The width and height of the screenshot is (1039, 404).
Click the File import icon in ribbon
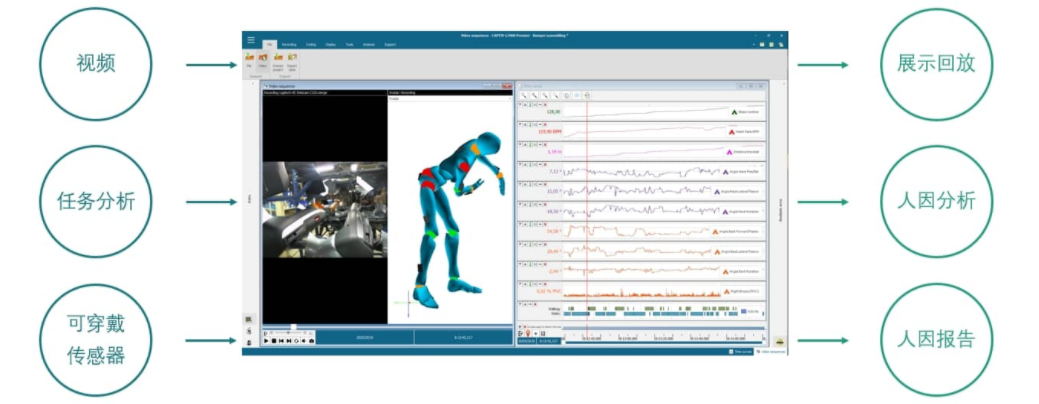[x=249, y=60]
